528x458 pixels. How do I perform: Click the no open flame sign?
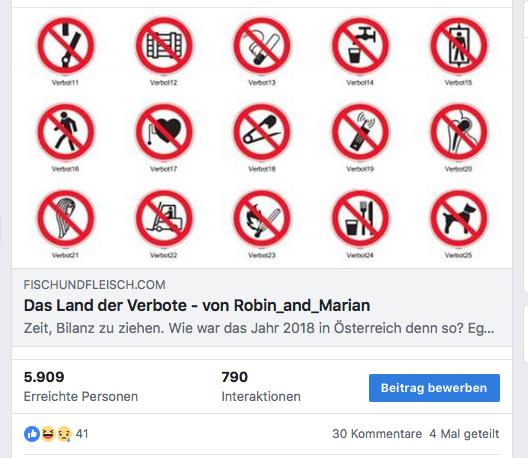[262, 218]
